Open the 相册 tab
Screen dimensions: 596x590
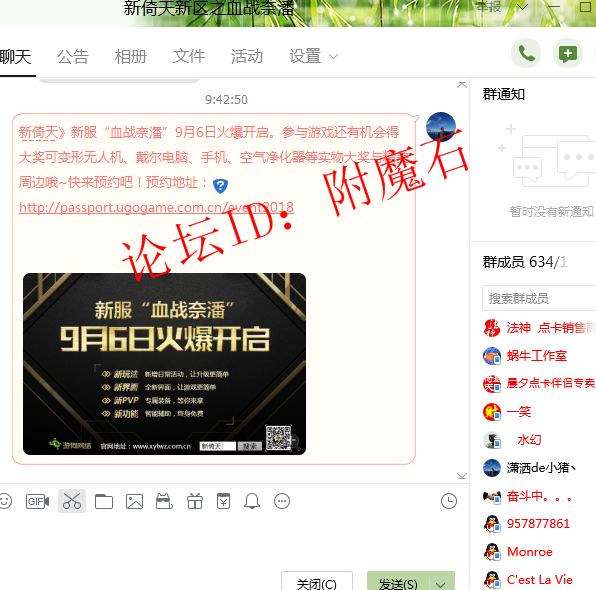tap(131, 57)
